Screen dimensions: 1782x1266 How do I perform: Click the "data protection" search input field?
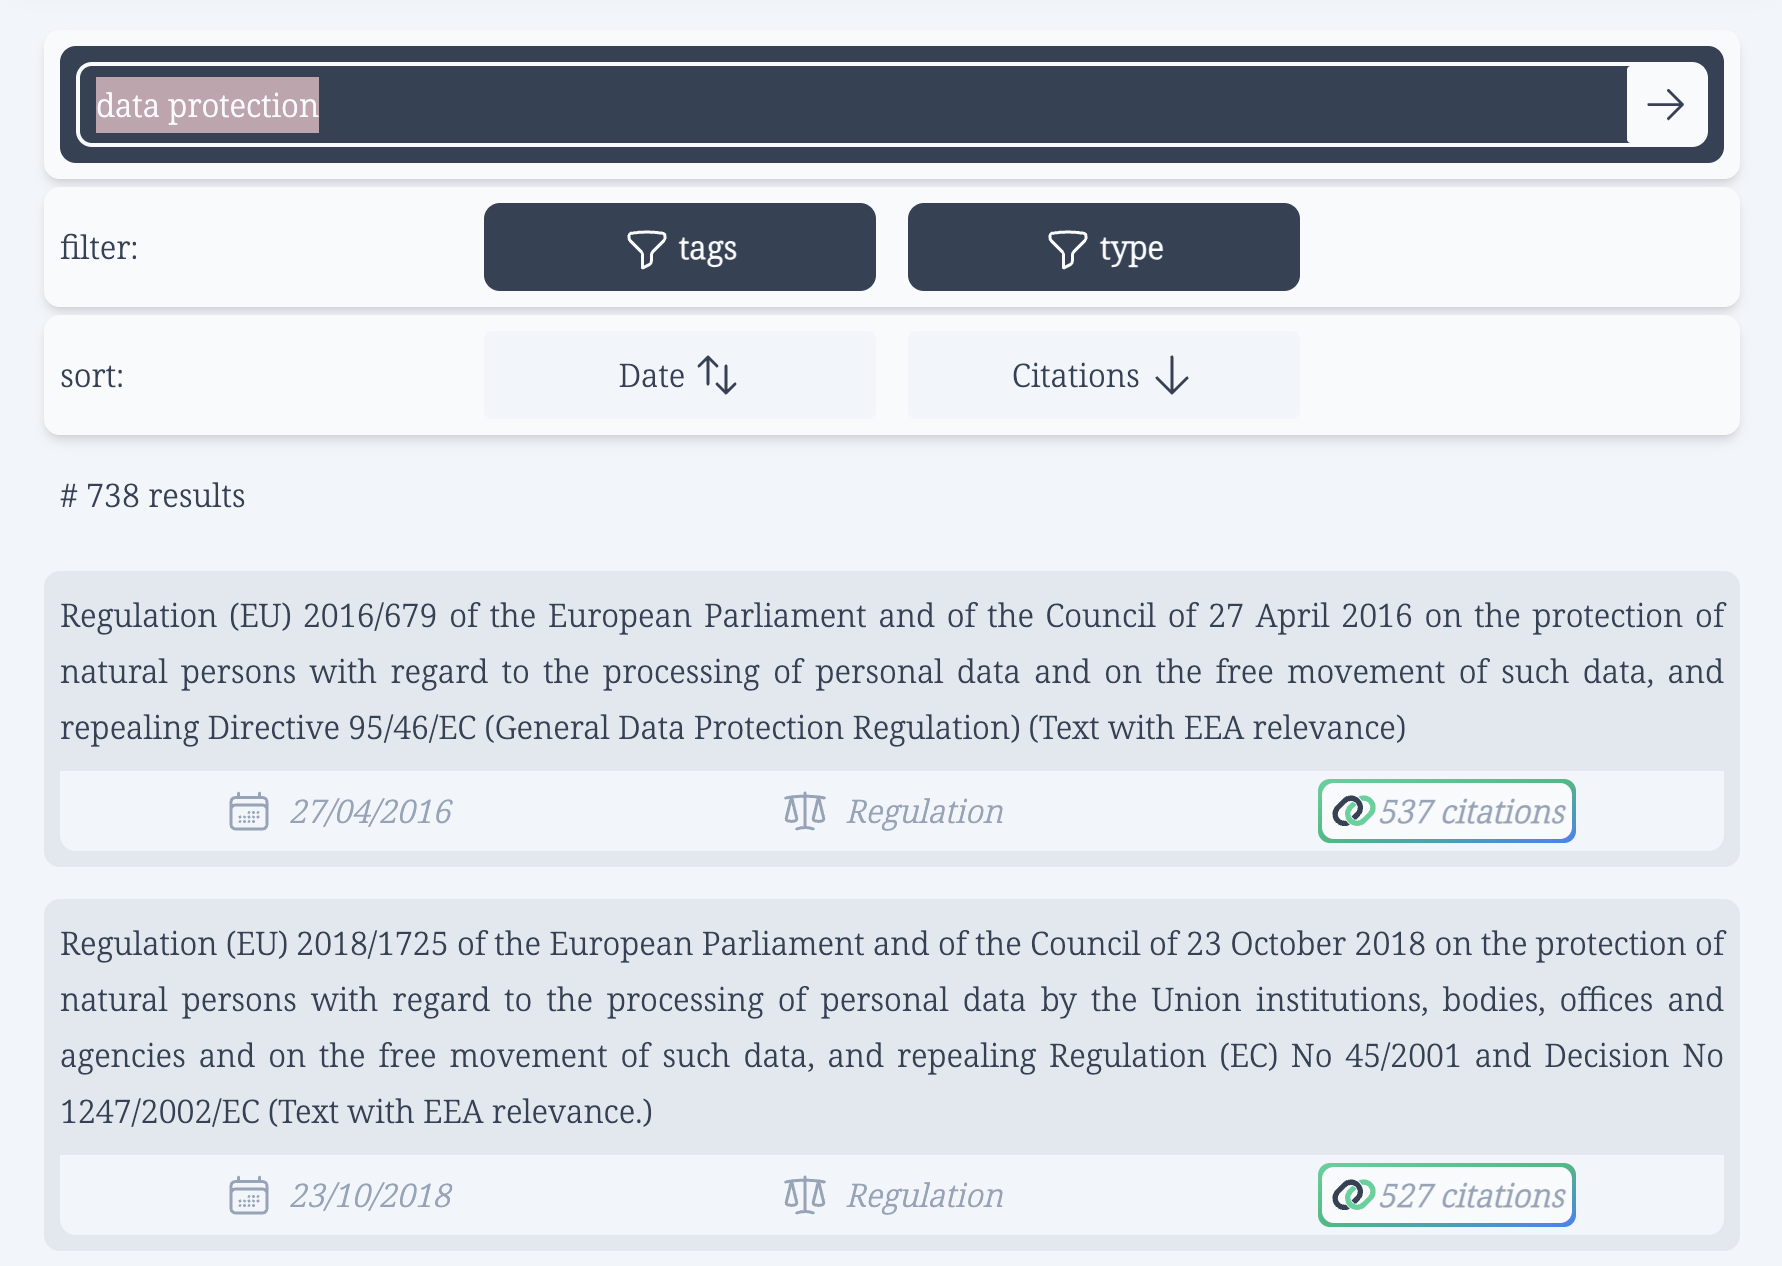[x=850, y=105]
